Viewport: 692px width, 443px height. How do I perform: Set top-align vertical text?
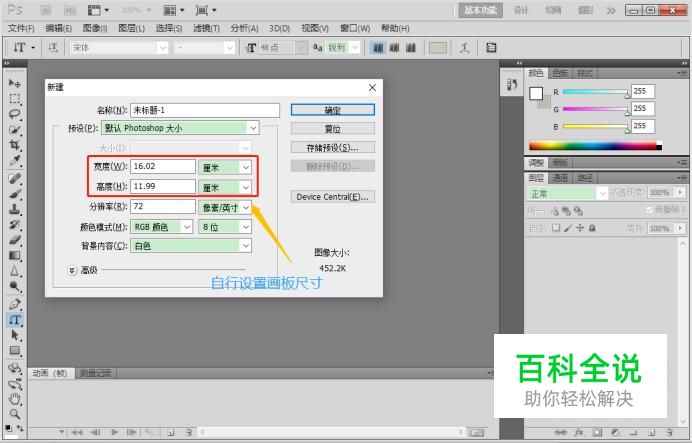point(378,48)
